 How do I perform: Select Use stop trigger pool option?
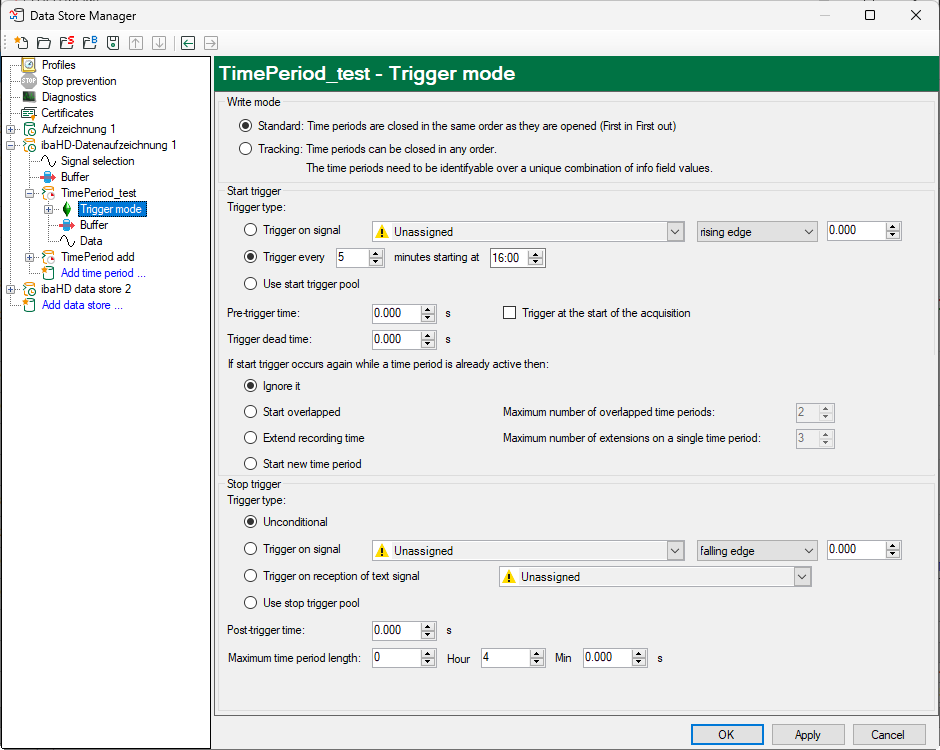(250, 603)
